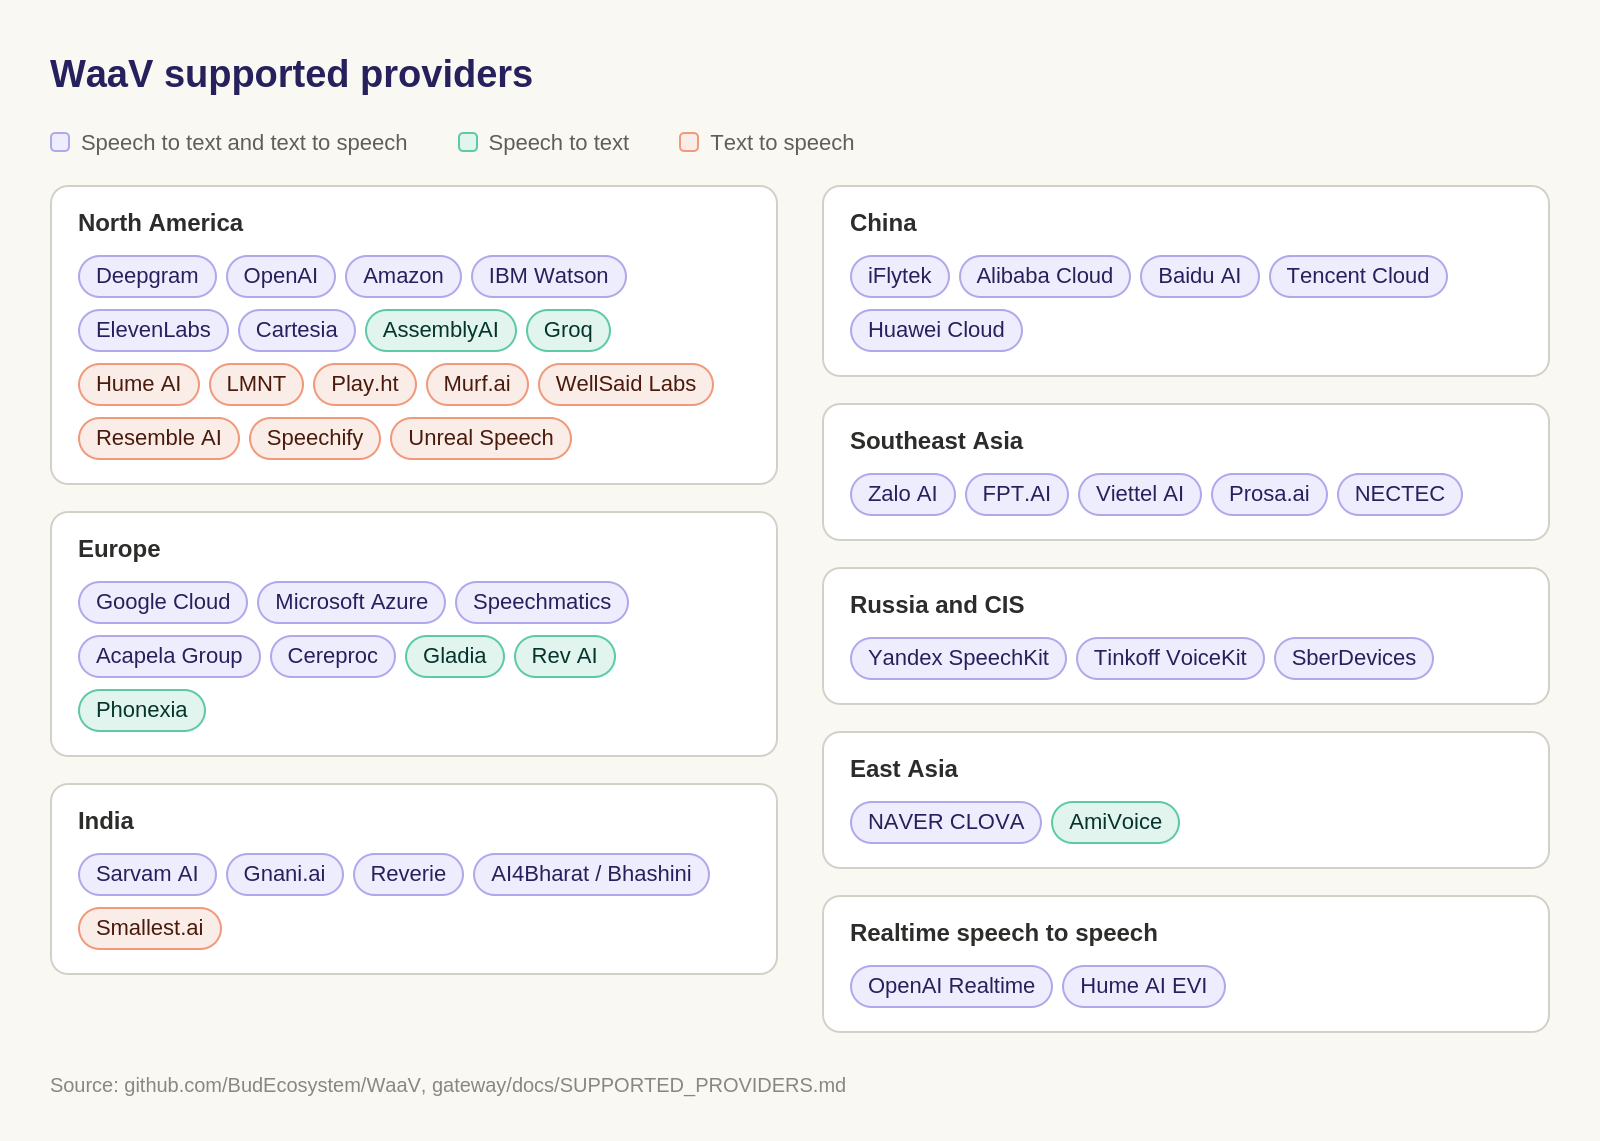1600x1141 pixels.
Task: Click the North America section heading
Action: tap(160, 223)
